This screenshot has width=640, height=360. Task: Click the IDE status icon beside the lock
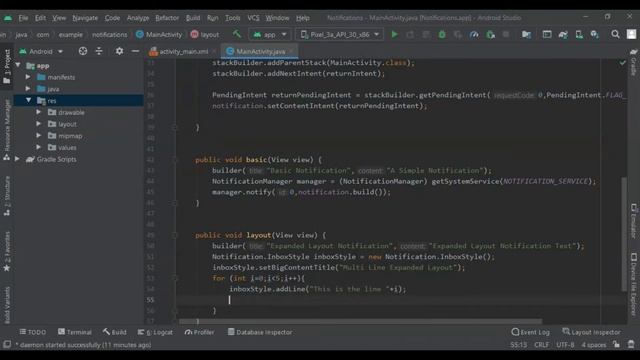631,344
